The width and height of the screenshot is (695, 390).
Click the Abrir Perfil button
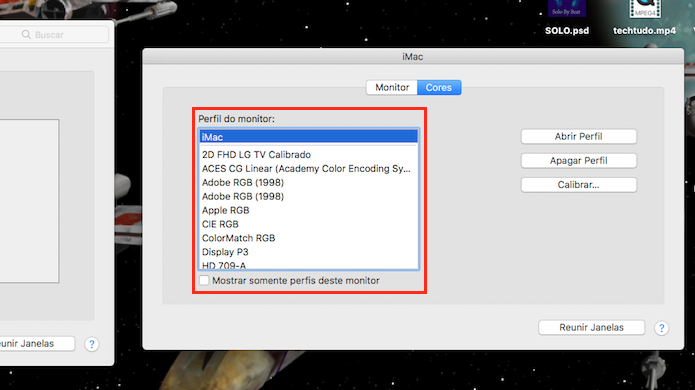click(578, 136)
